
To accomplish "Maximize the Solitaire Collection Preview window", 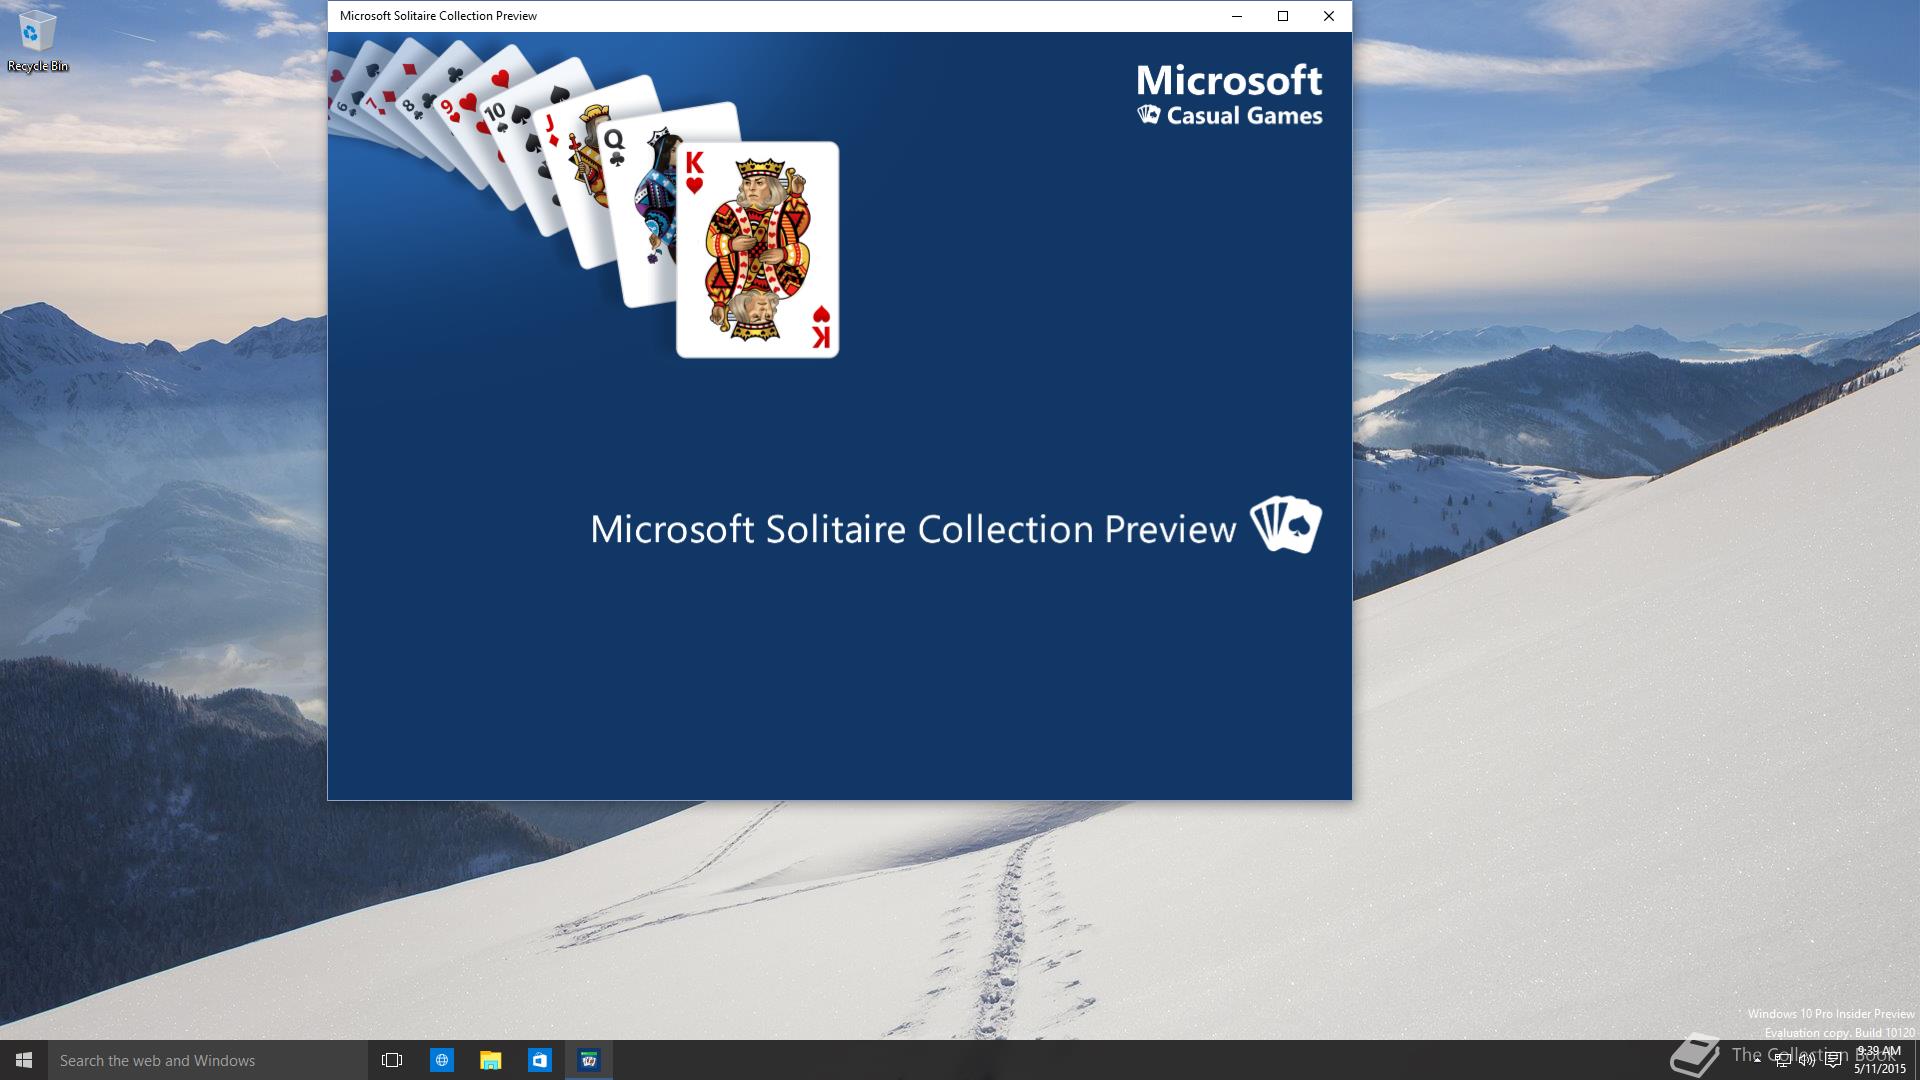I will click(1283, 16).
